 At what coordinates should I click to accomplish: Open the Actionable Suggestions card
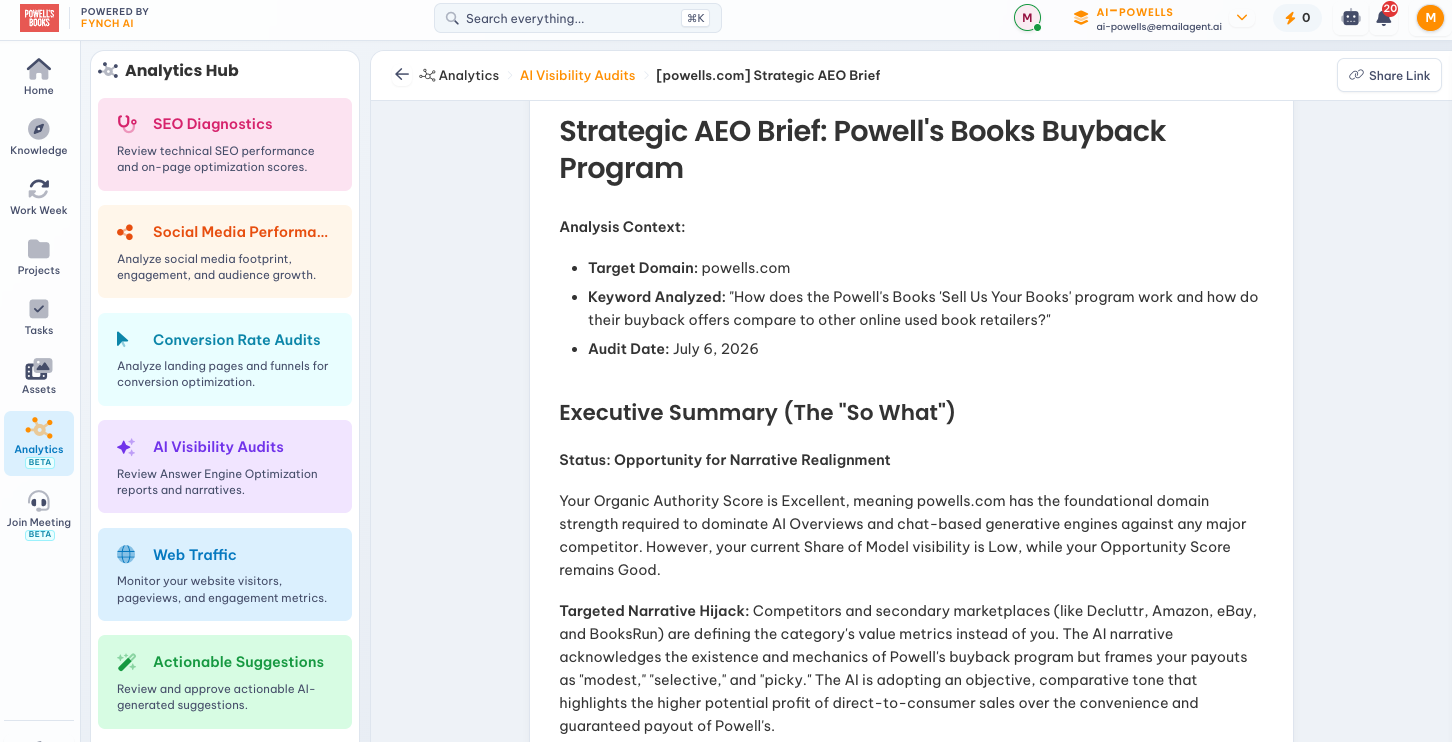pos(225,682)
